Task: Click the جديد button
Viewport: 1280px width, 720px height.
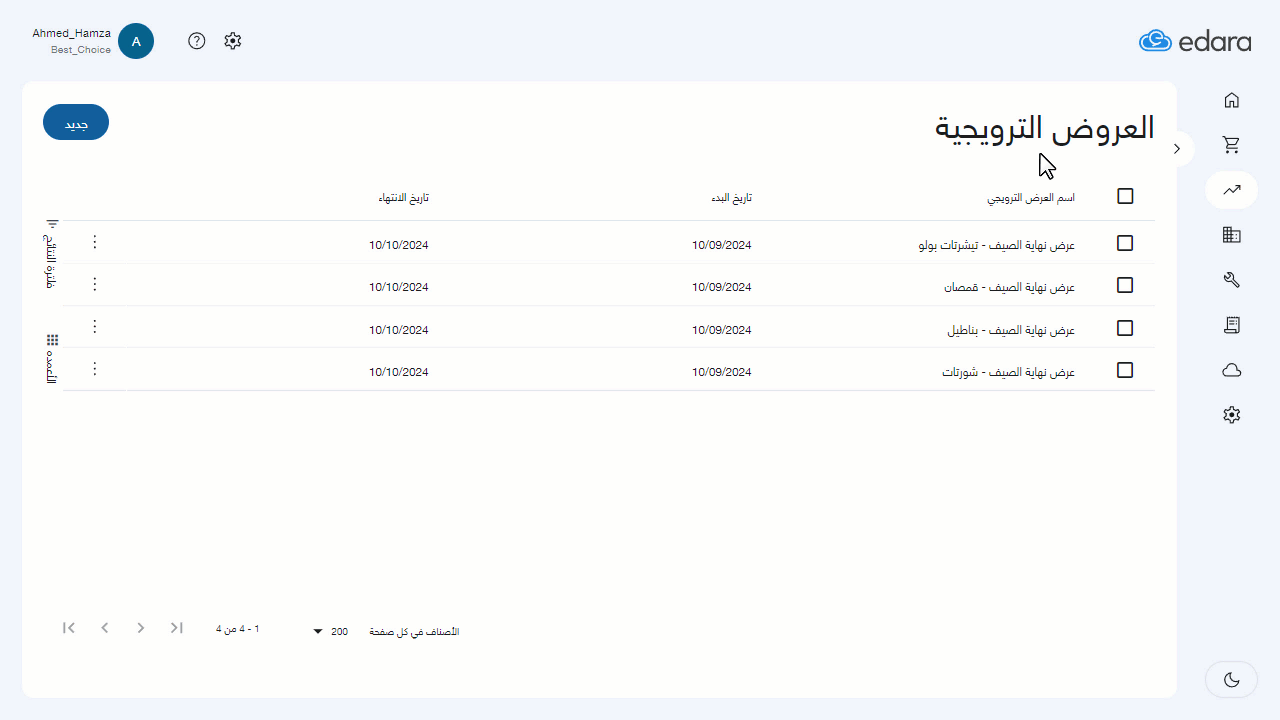Action: click(x=76, y=122)
